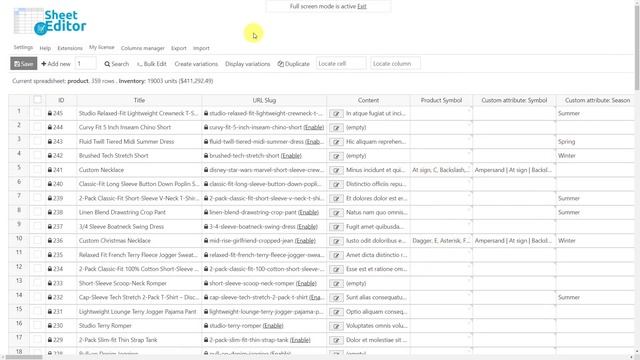Open the Export menu item
The width and height of the screenshot is (640, 360).
[179, 48]
